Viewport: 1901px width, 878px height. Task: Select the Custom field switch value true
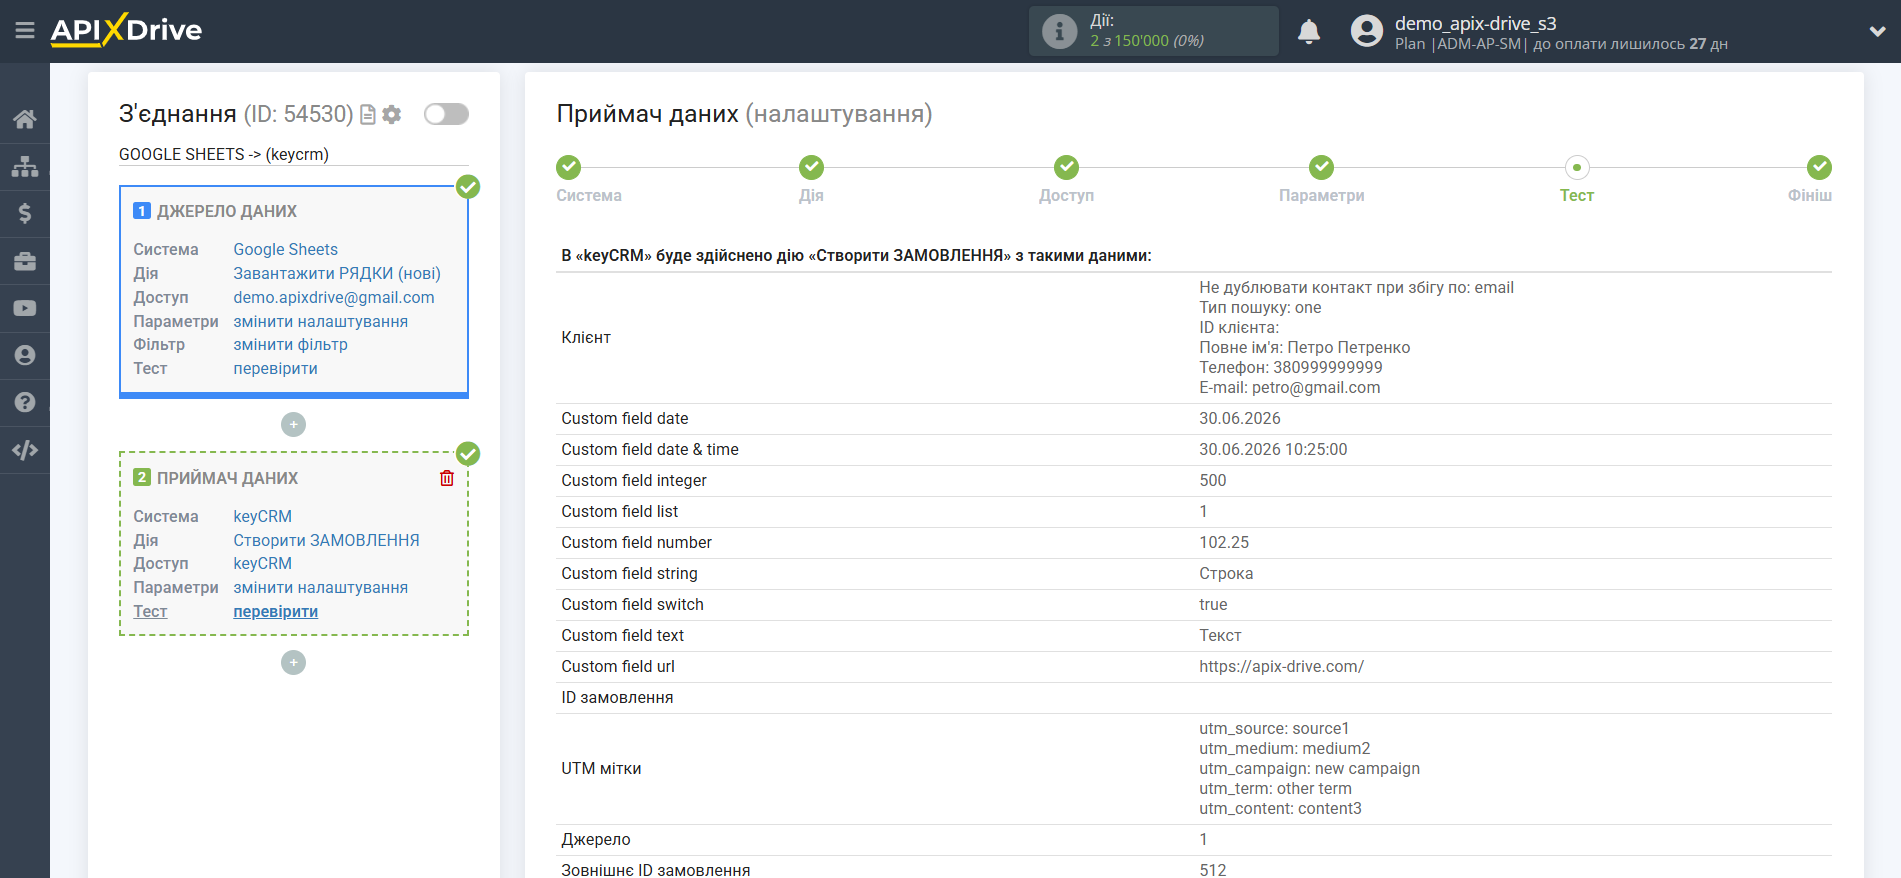pyautogui.click(x=1213, y=605)
